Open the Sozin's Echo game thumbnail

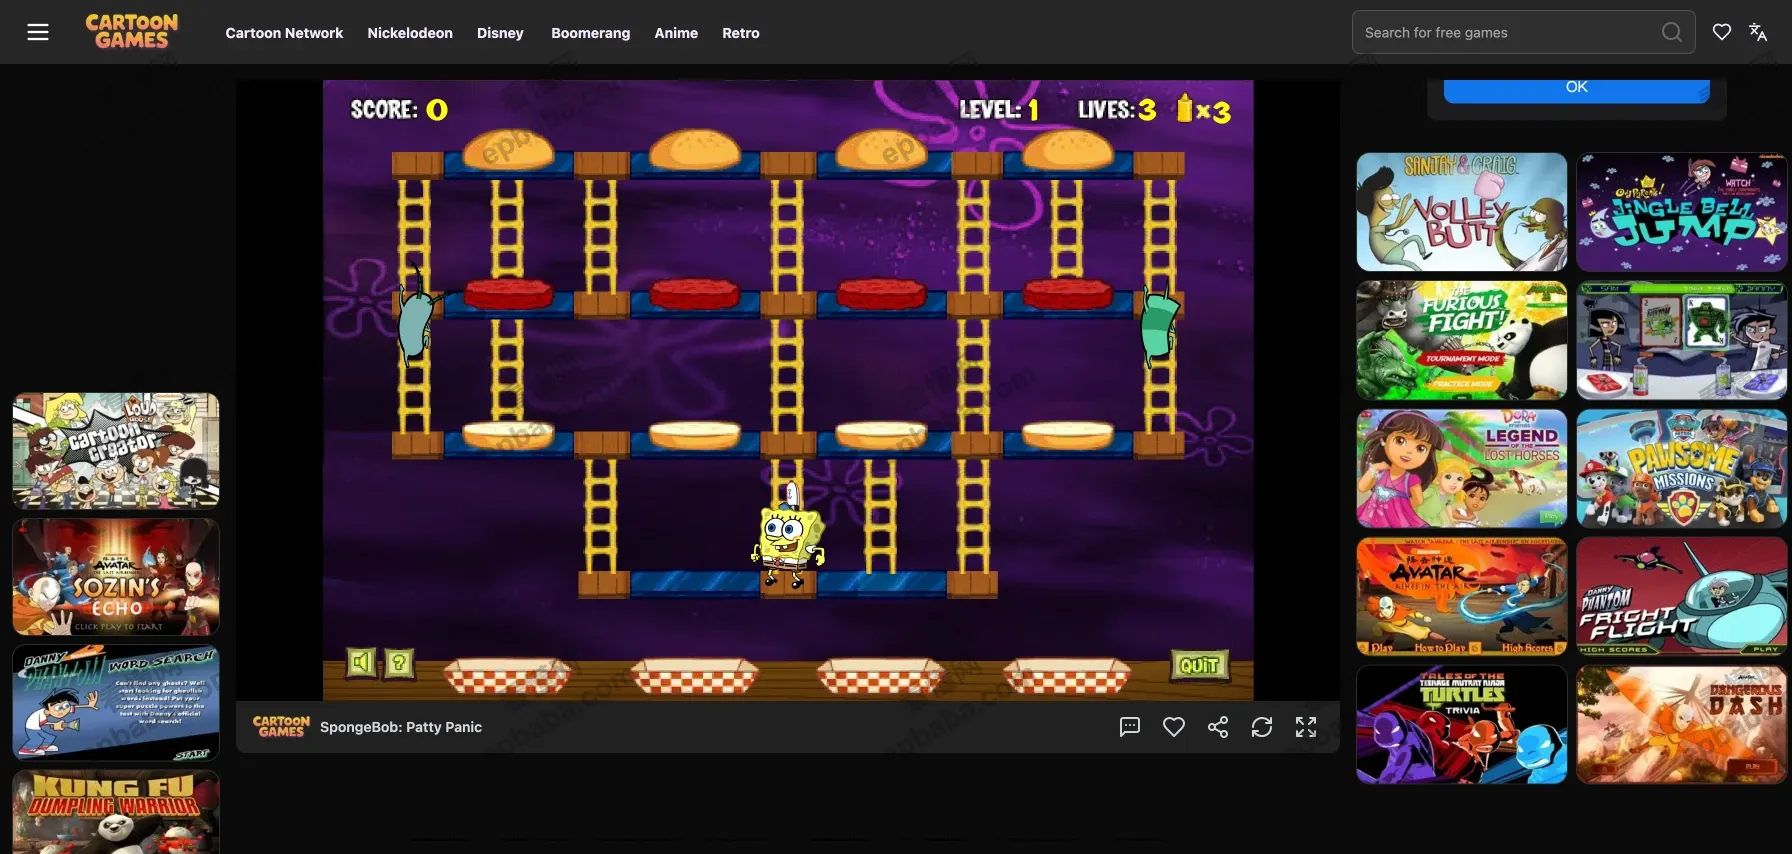(x=116, y=577)
